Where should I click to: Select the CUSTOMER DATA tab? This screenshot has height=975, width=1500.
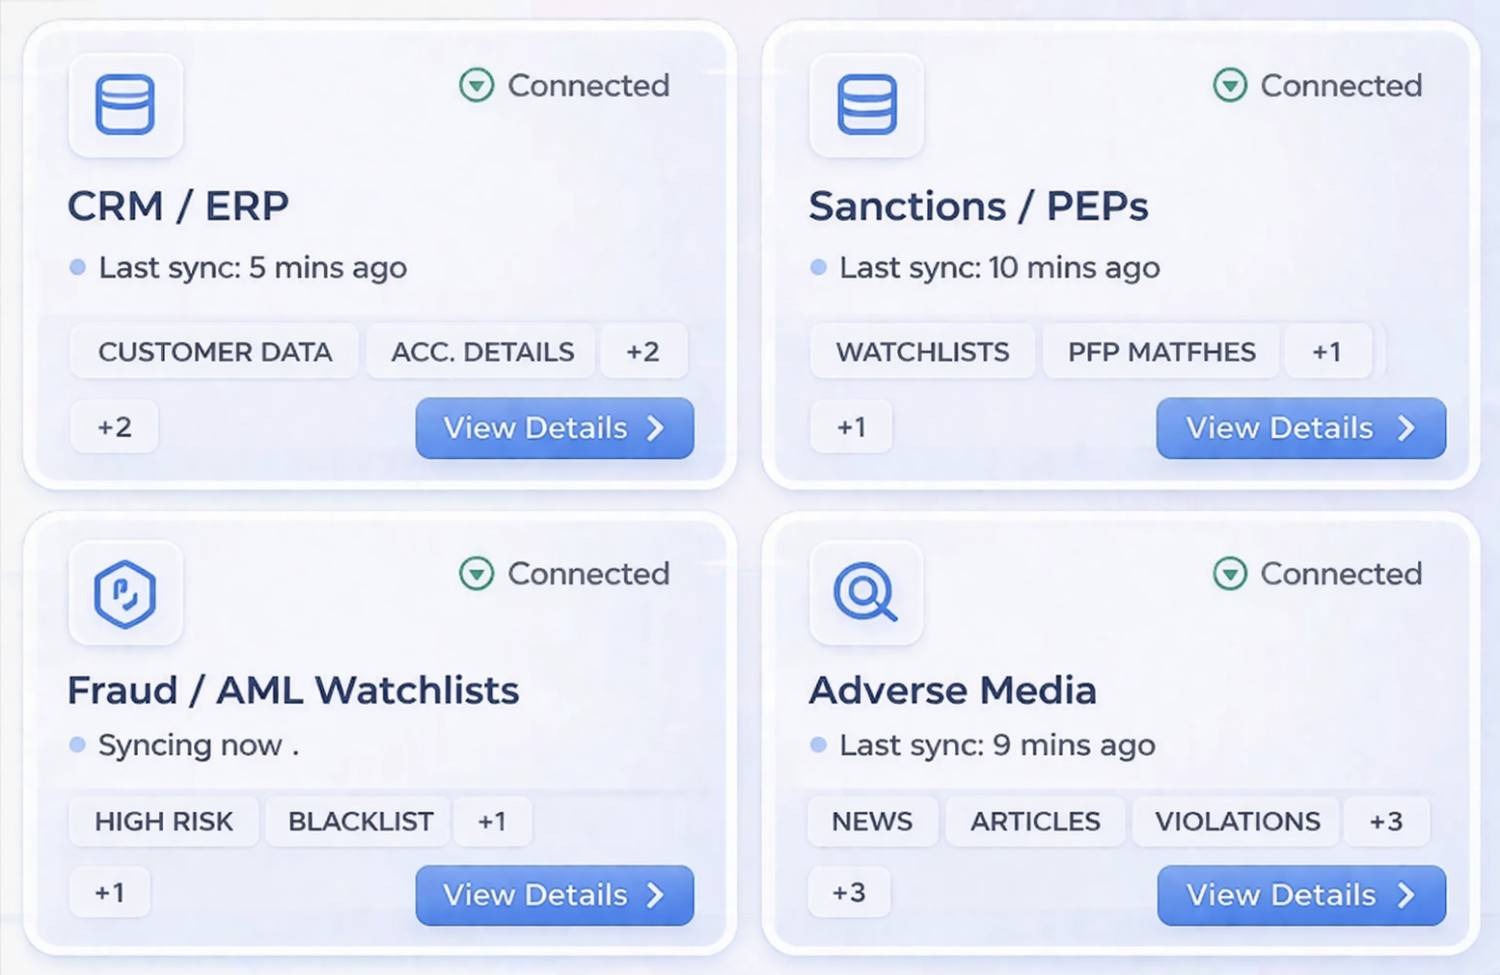coord(214,351)
